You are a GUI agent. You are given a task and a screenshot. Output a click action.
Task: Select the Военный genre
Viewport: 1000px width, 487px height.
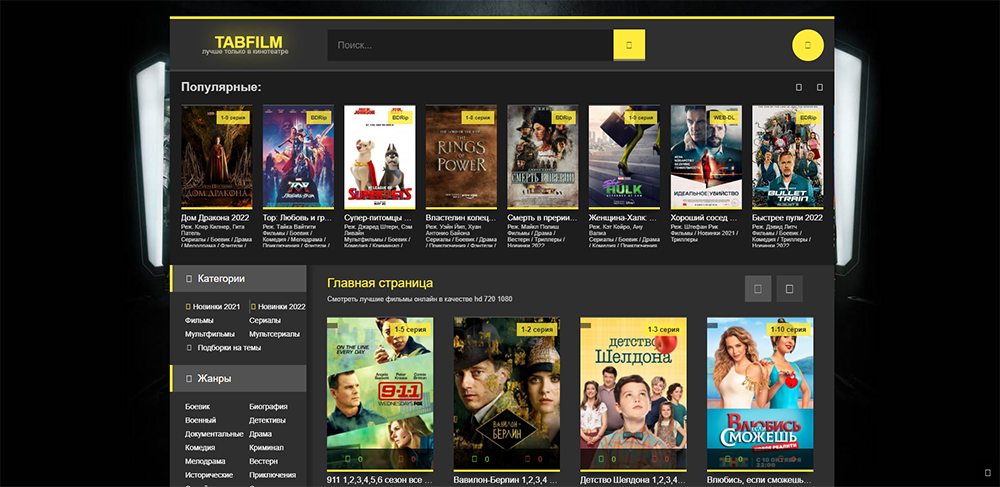coord(200,421)
